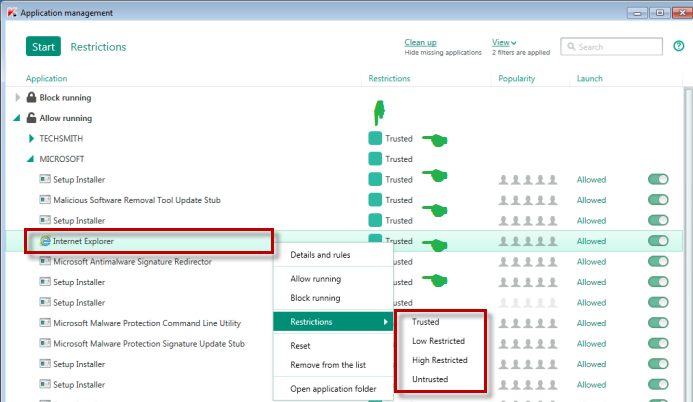Click the locked padlock icon for Block running
Viewport: 693px width, 402px height.
pos(31,97)
